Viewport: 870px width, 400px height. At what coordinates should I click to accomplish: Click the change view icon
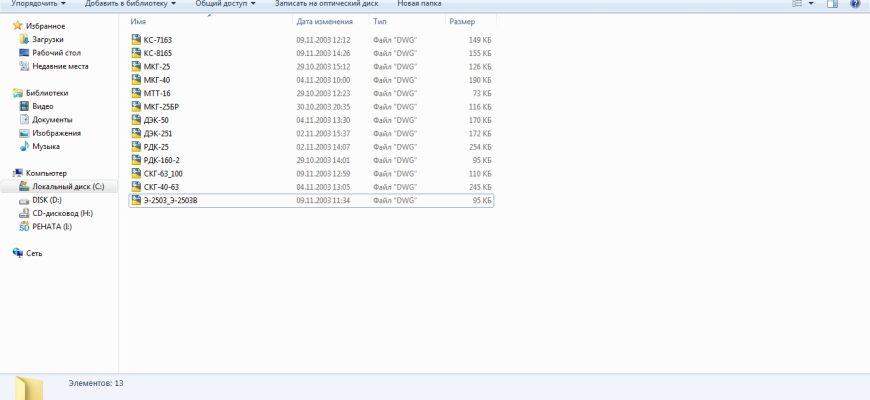[797, 5]
